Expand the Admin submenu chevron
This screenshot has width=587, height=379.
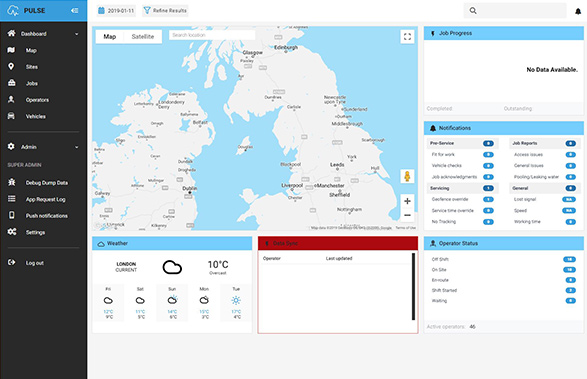pos(77,147)
